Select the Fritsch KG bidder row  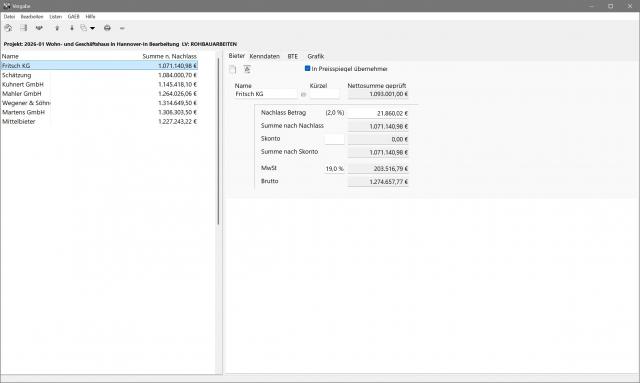(x=99, y=66)
